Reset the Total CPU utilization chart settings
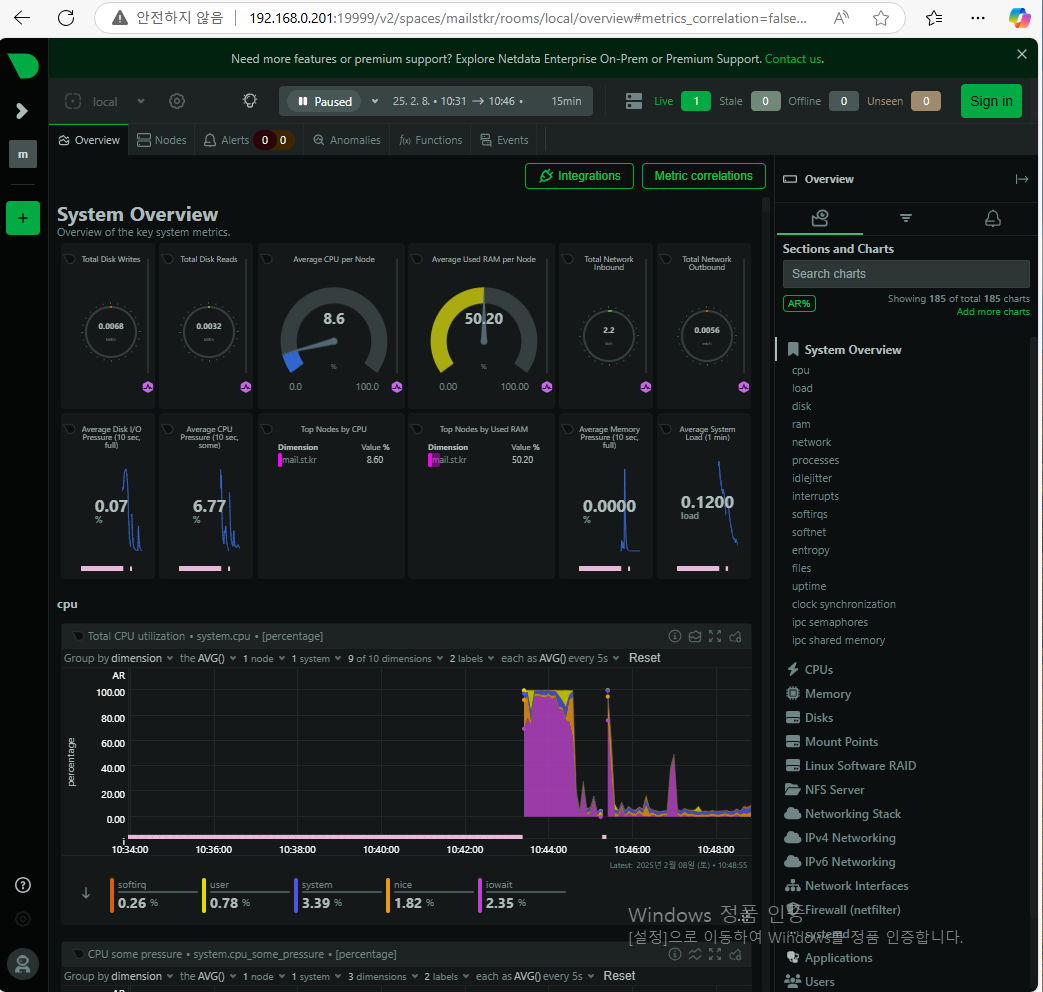 pyautogui.click(x=645, y=658)
